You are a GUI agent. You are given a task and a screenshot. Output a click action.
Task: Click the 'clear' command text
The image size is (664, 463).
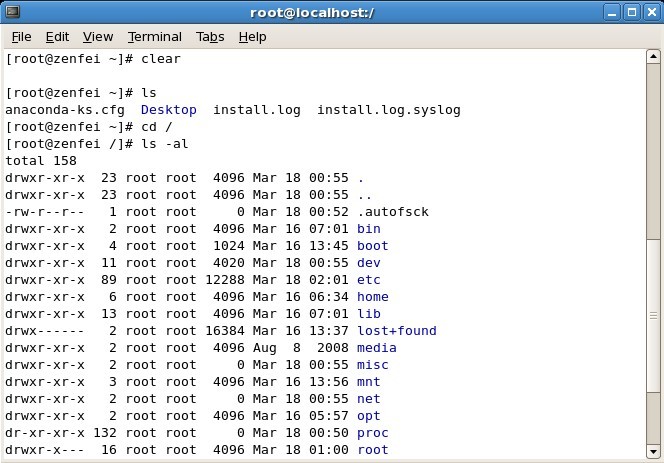161,58
